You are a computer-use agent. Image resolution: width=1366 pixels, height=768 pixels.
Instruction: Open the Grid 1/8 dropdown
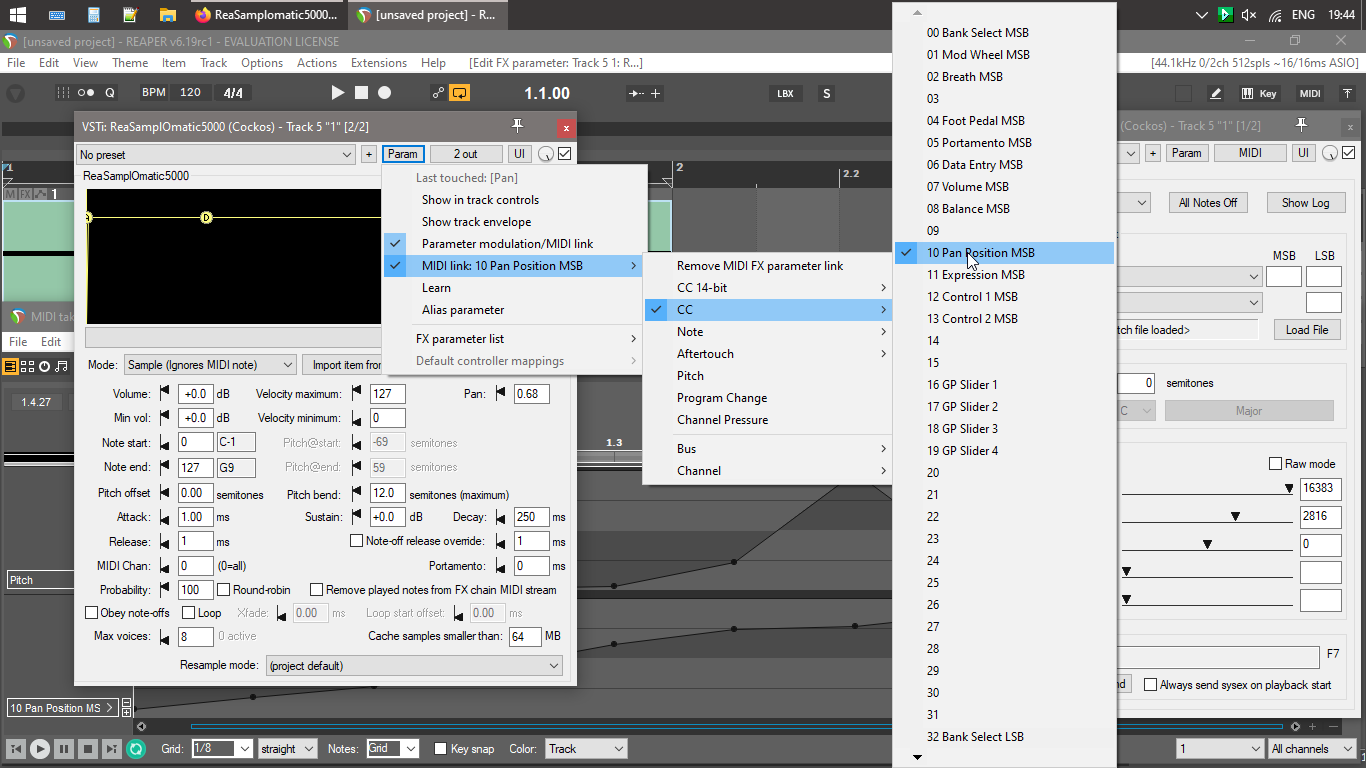coord(222,748)
